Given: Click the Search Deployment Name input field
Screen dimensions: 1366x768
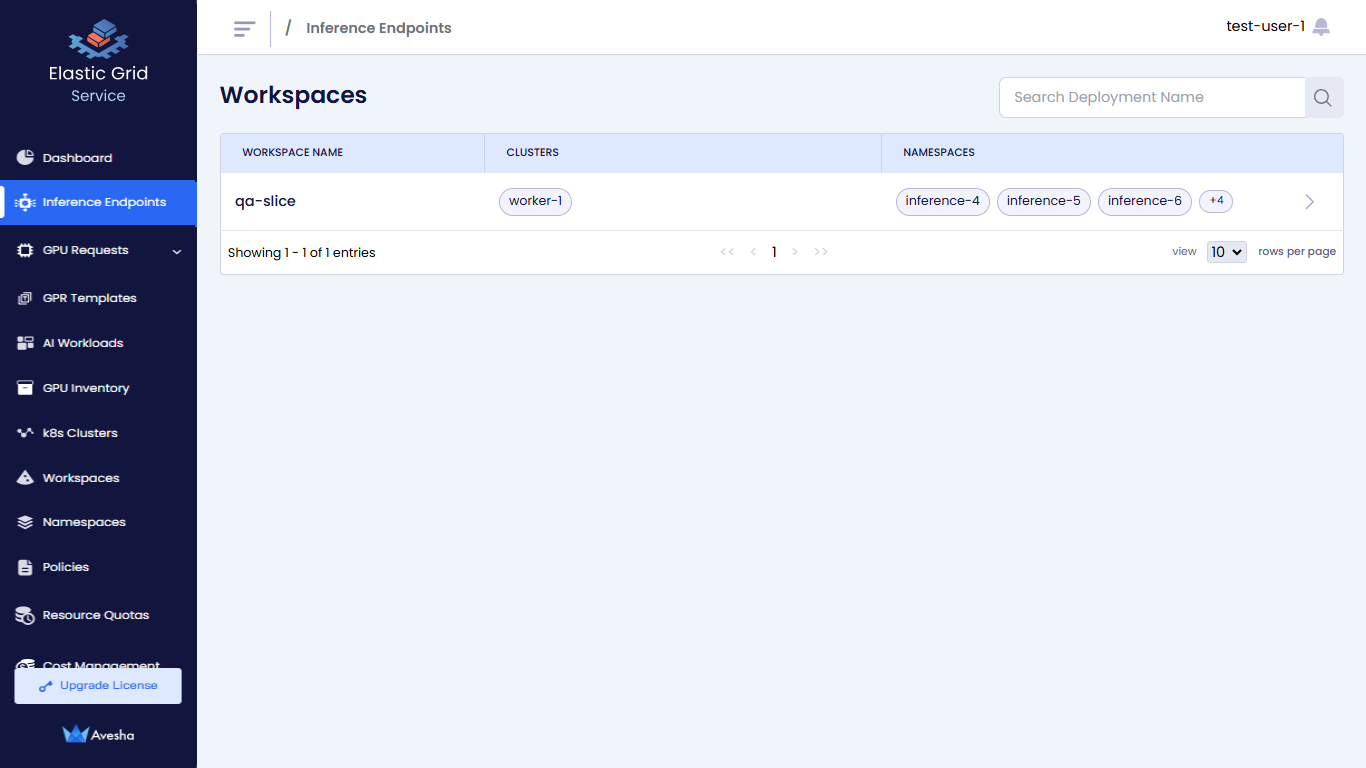Looking at the screenshot, I should 1150,97.
